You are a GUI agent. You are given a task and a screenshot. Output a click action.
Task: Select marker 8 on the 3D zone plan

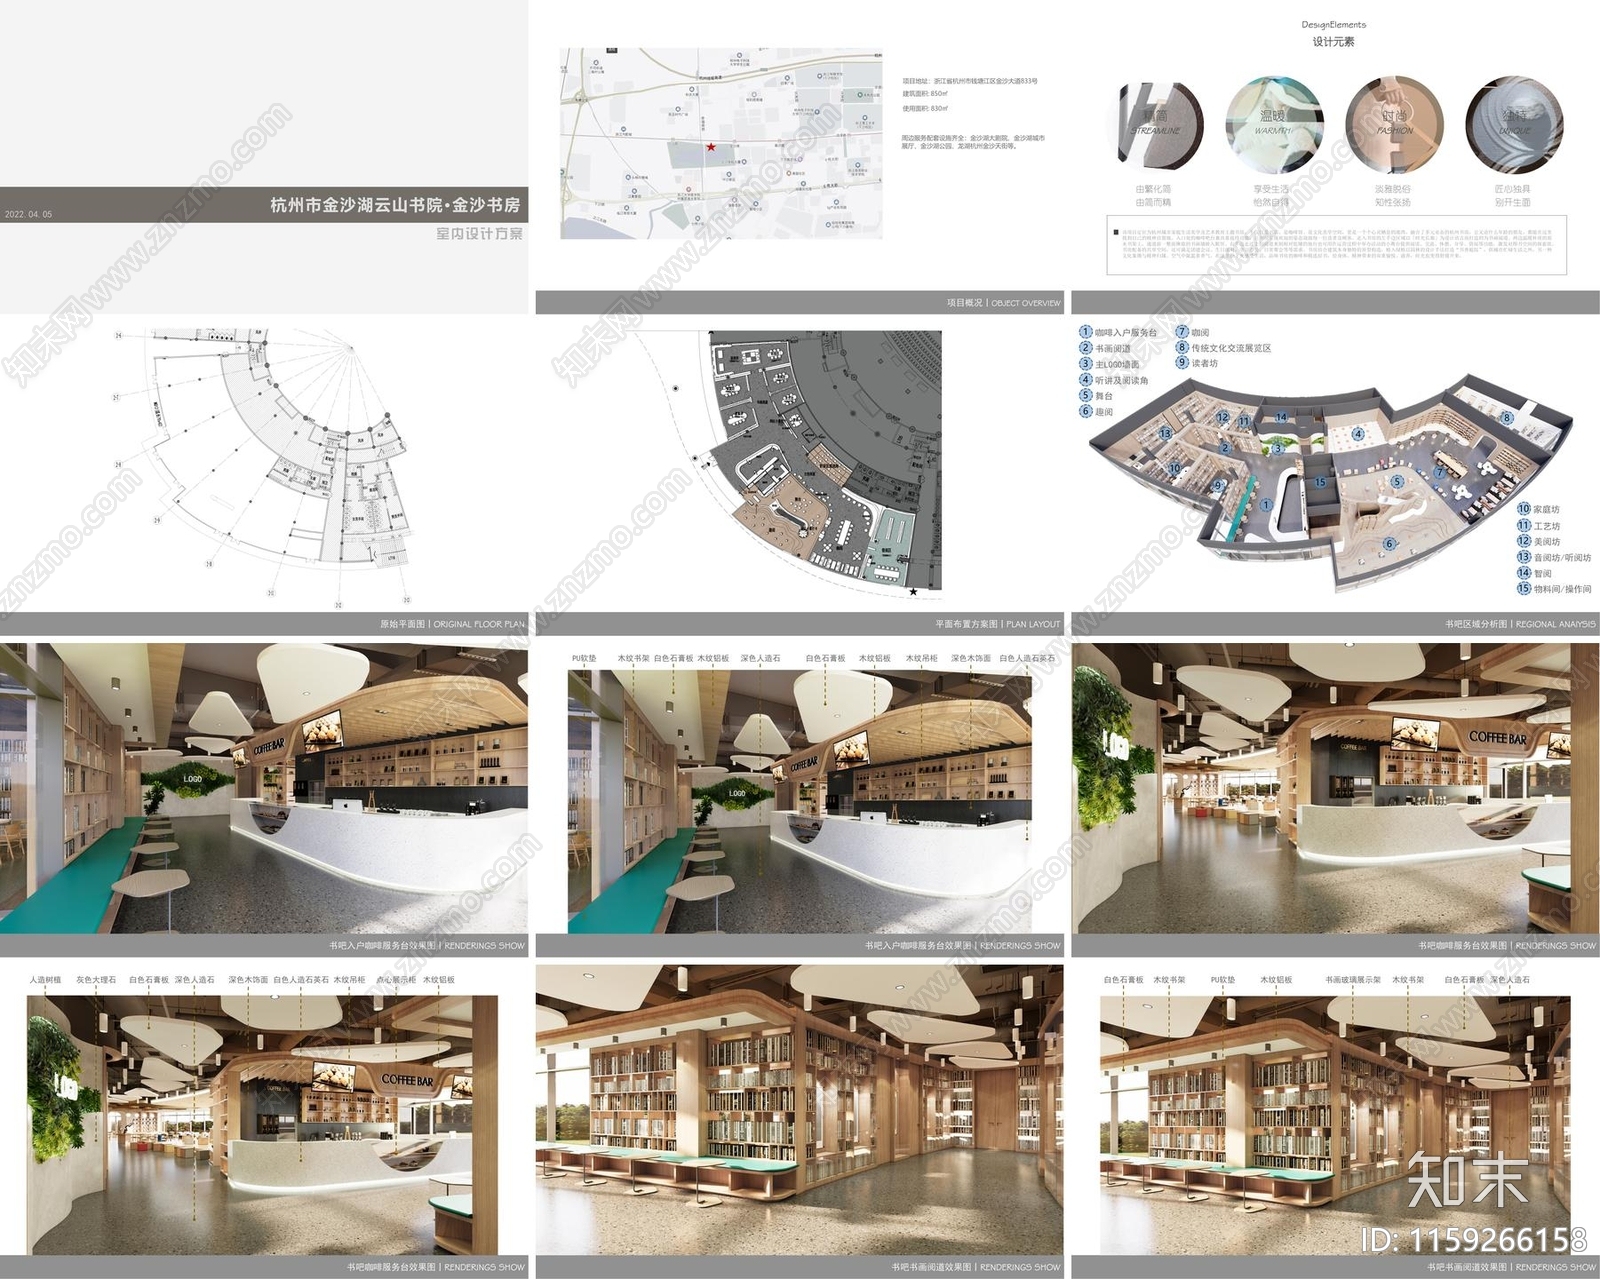click(x=1506, y=418)
